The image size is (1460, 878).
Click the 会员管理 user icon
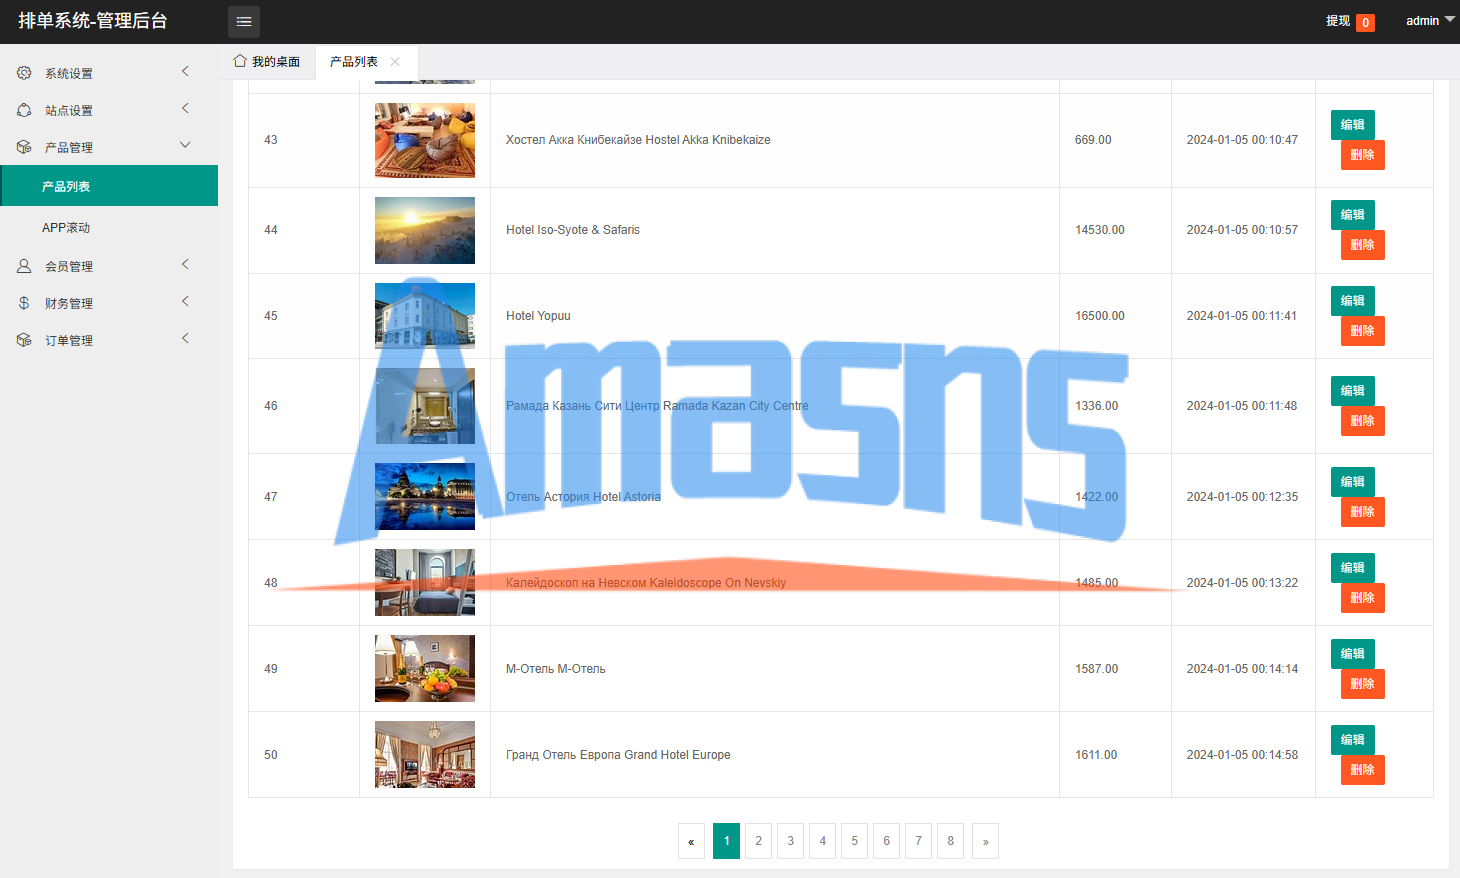[x=24, y=266]
